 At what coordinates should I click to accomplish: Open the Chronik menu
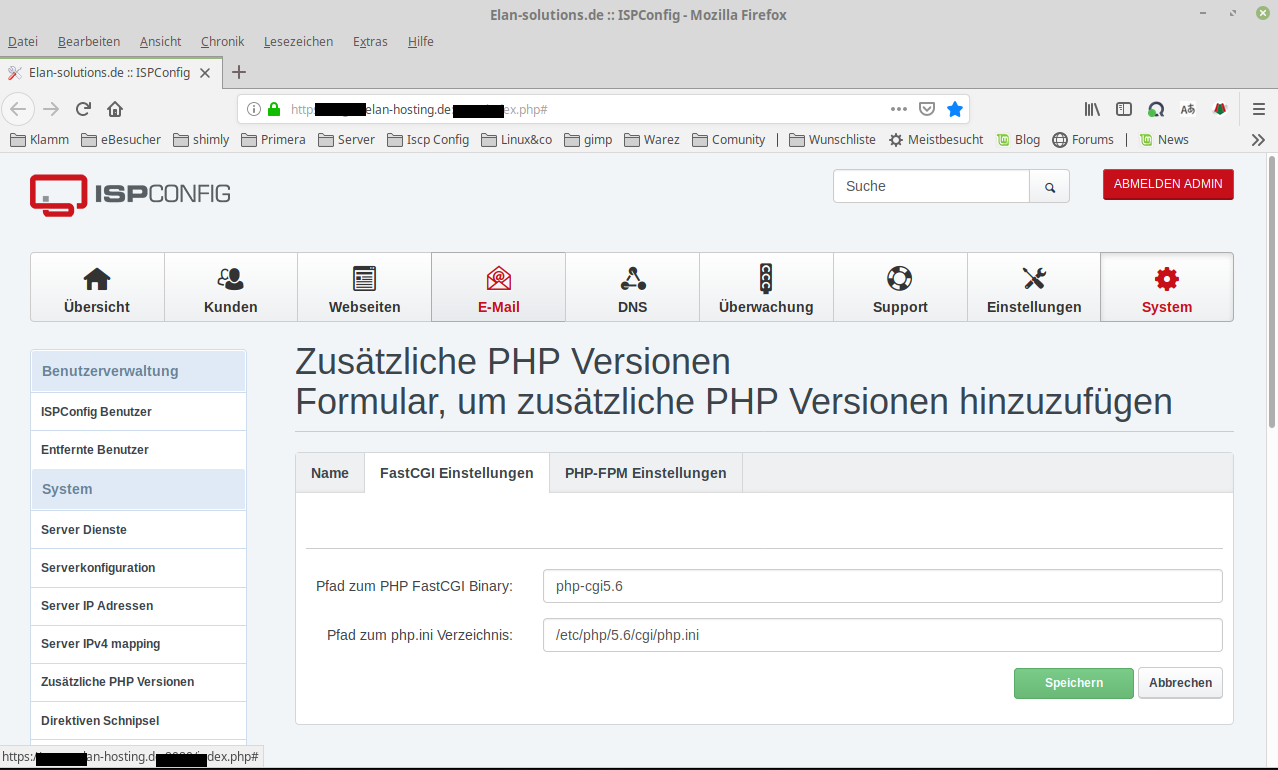(x=223, y=42)
